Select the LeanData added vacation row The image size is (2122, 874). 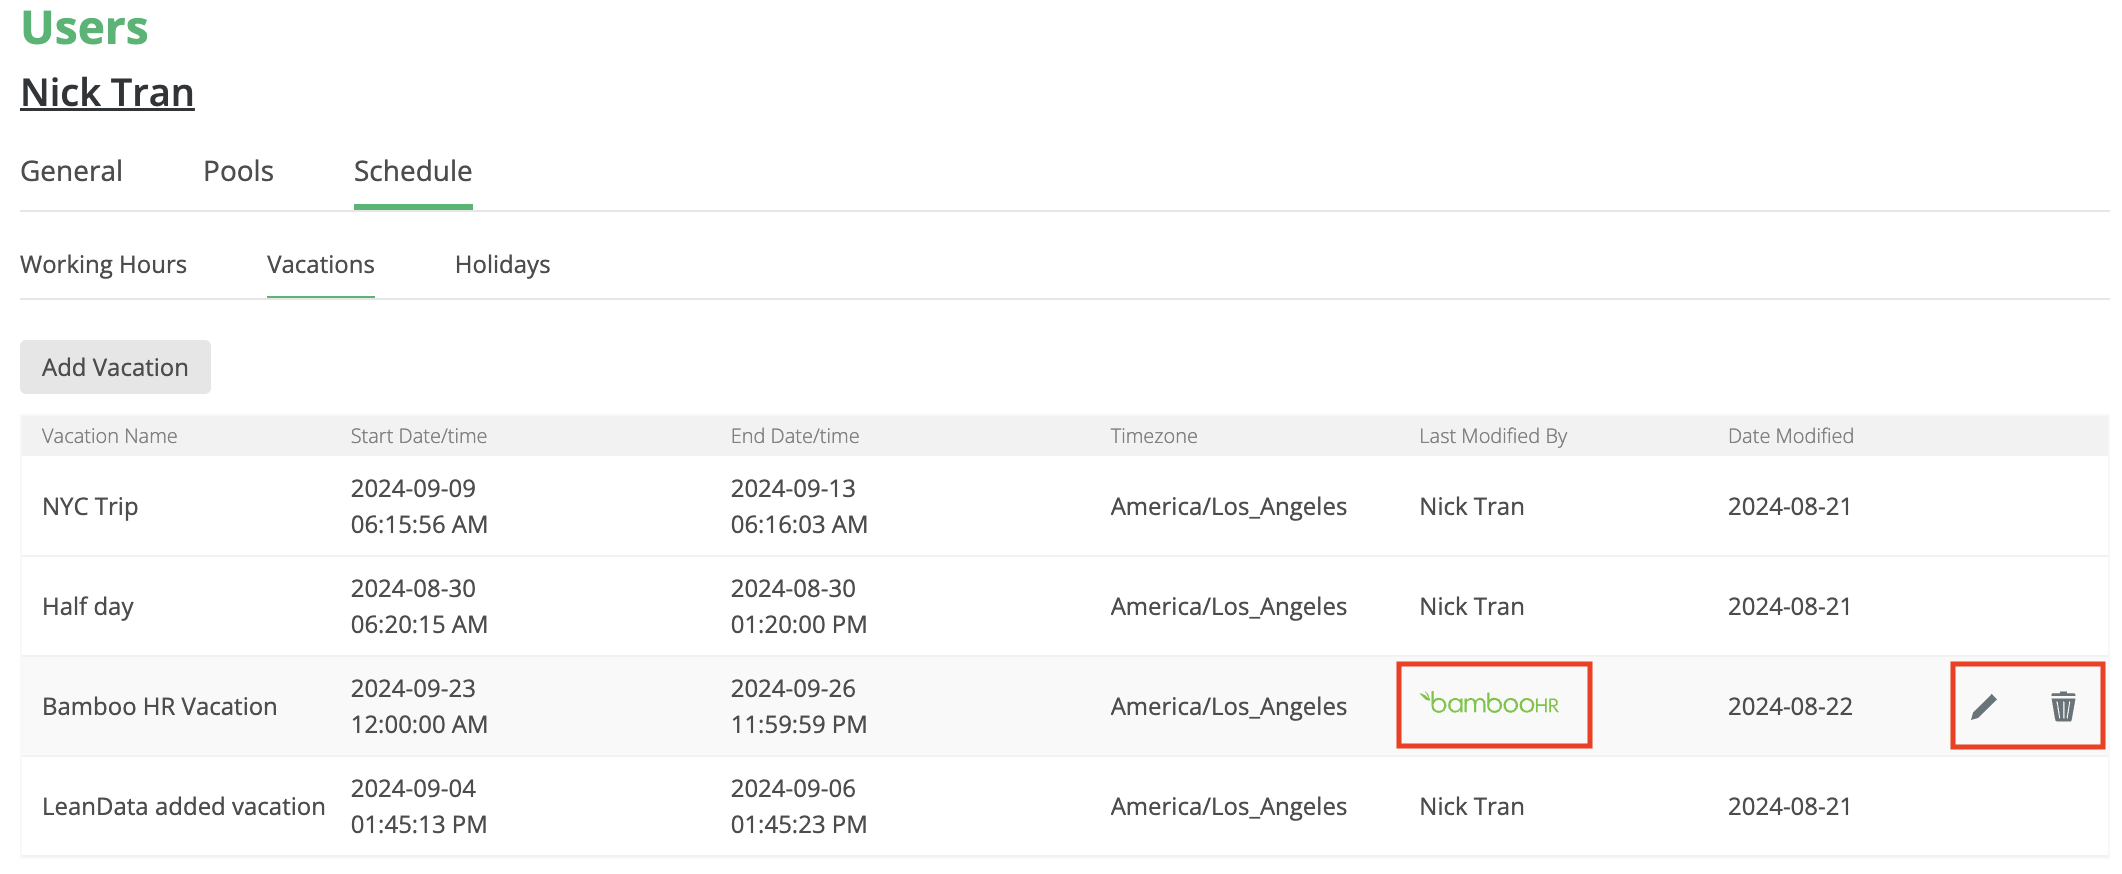tap(183, 807)
